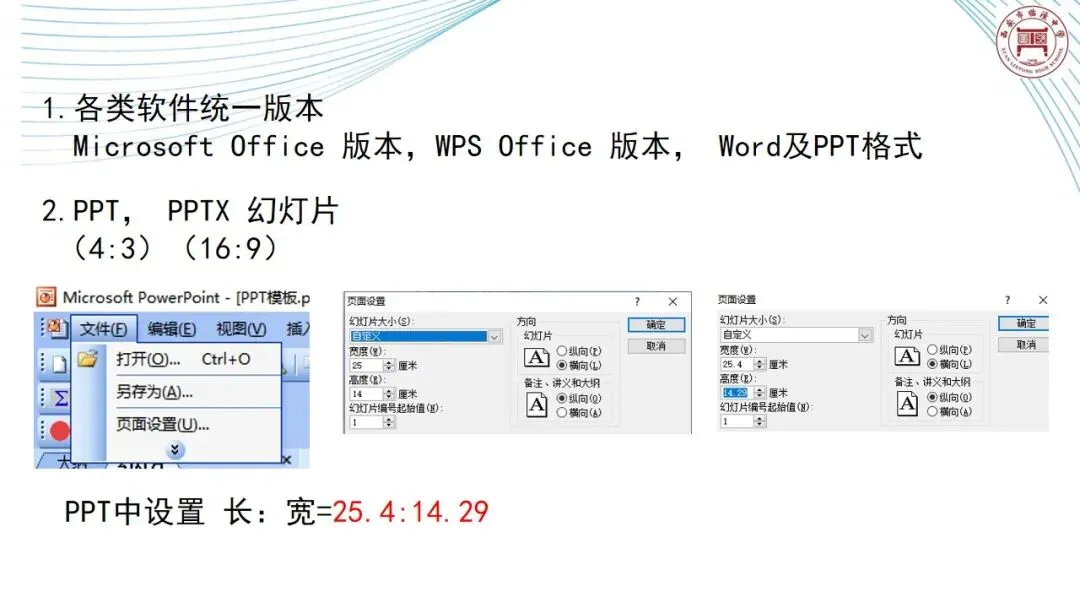Viewport: 1080px width, 608px height.
Task: Click slide number field in rightmost dialog
Action: click(737, 421)
